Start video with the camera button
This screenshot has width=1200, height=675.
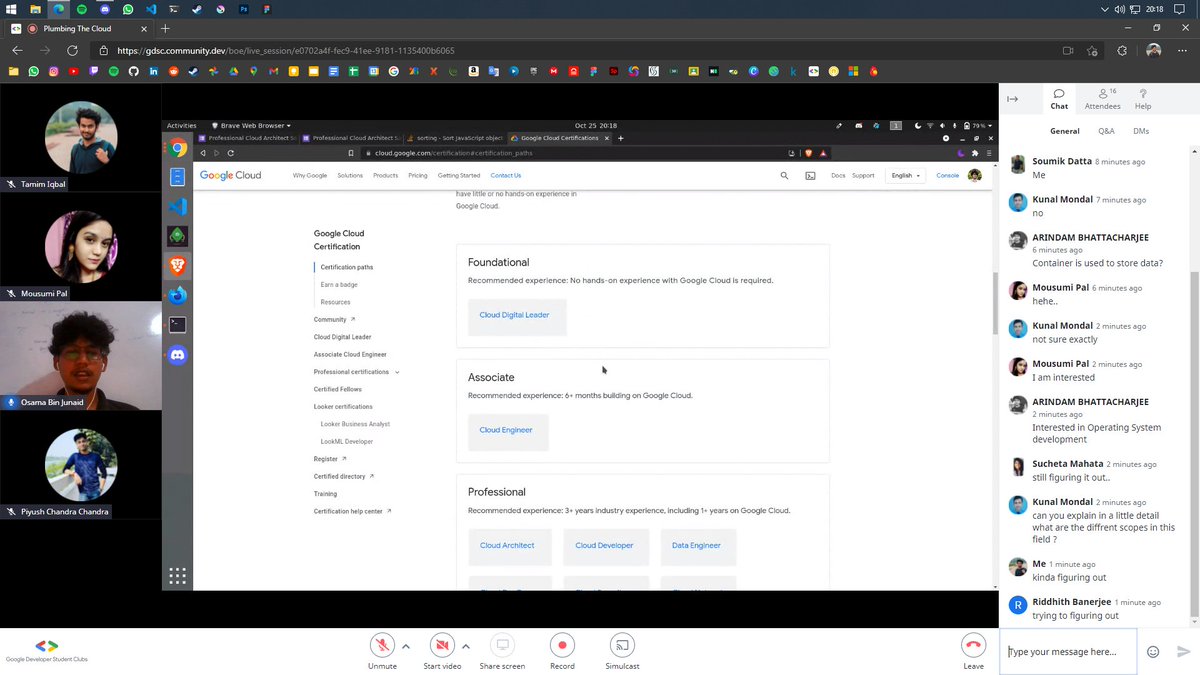(442, 645)
